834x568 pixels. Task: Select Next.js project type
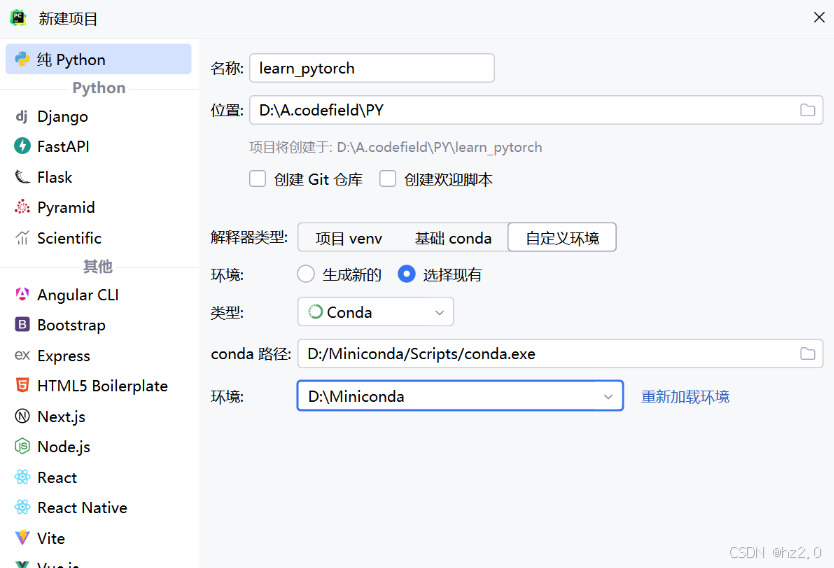98,416
